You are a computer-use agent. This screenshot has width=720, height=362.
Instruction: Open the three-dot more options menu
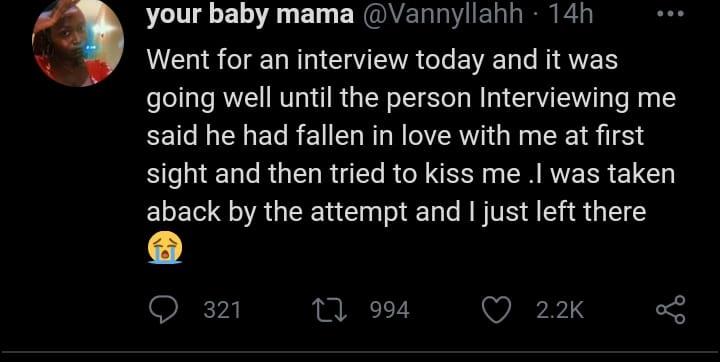tap(670, 14)
